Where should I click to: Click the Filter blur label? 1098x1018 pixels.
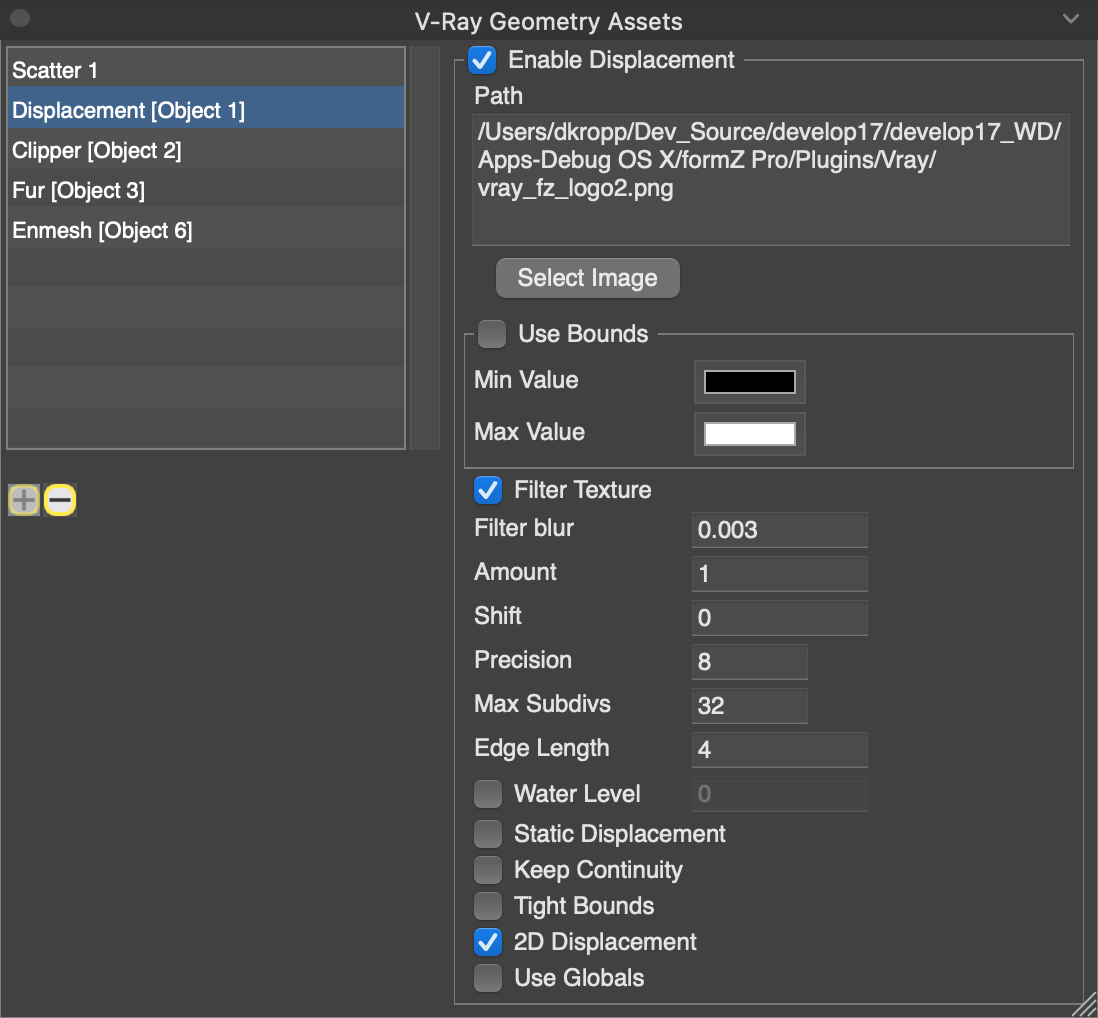point(524,528)
